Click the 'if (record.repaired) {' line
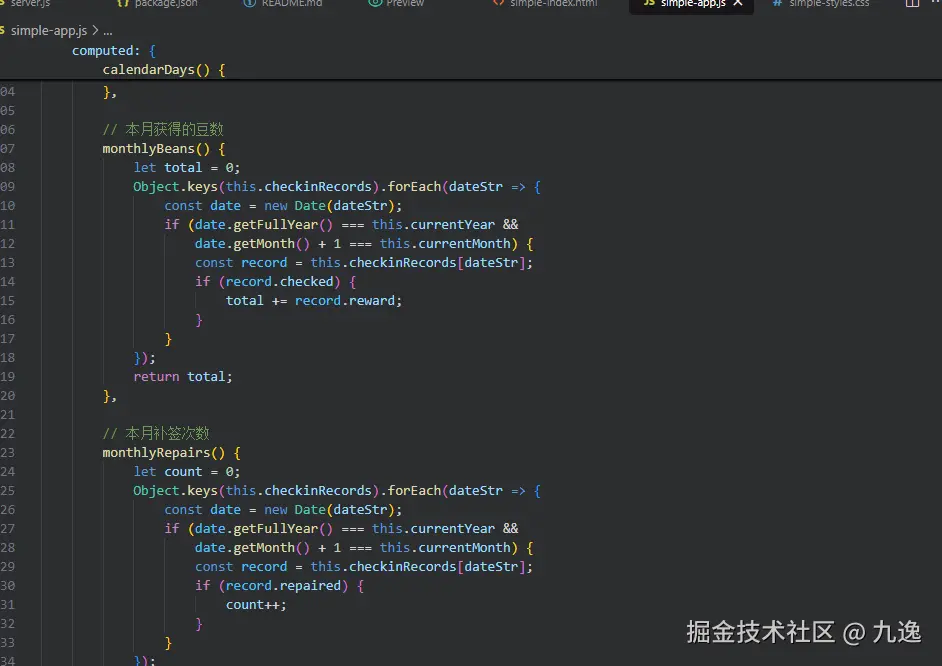 click(x=279, y=586)
